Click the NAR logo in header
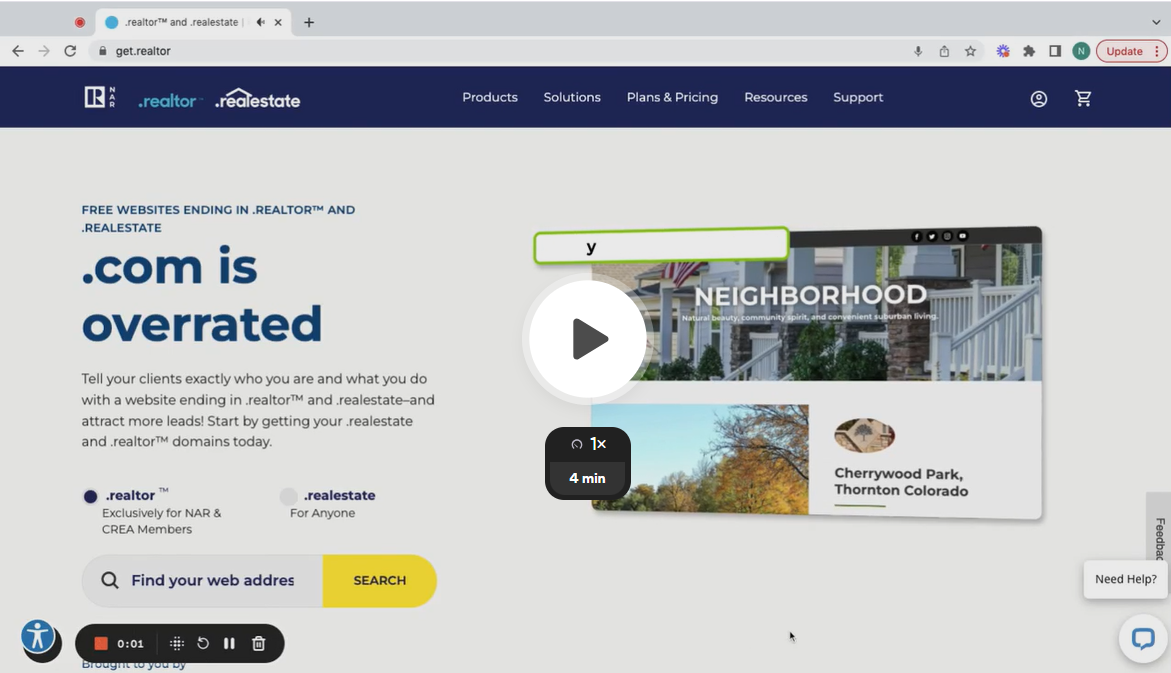This screenshot has width=1171, height=673. click(99, 97)
